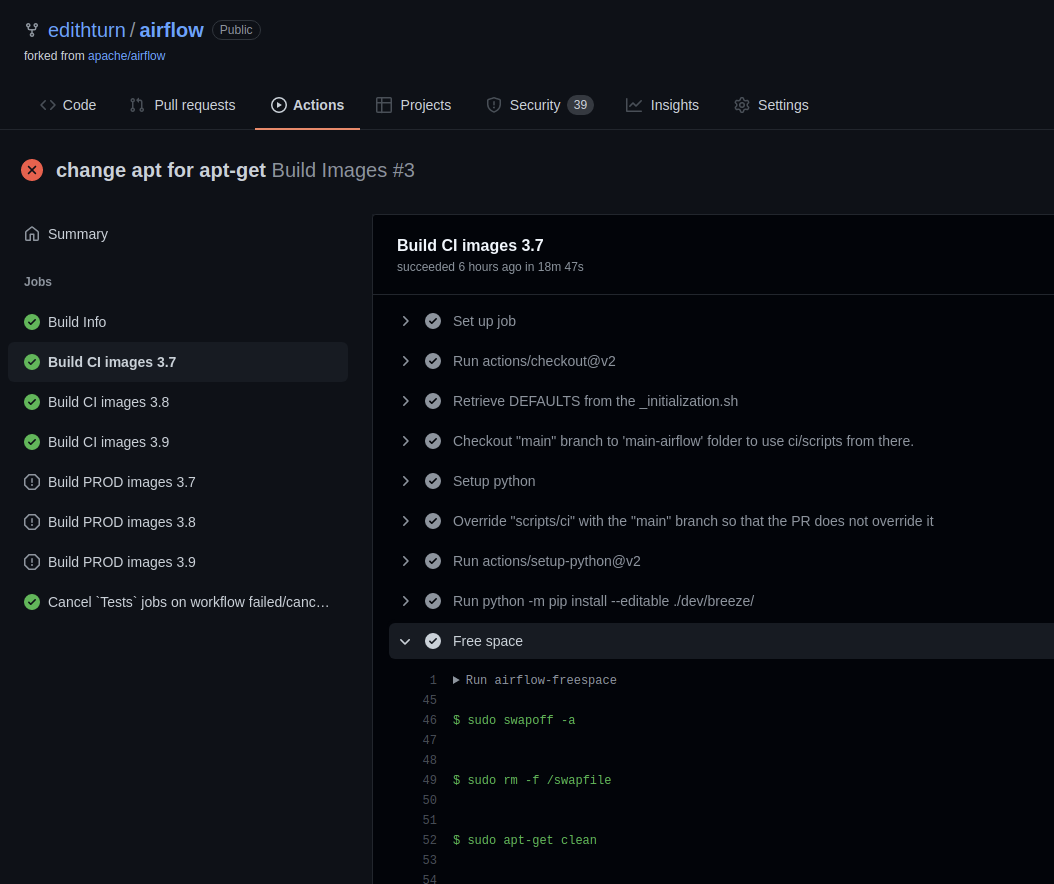Expand the pip install ./dev/breeze/ step
Viewport: 1054px width, 884px height.
[x=405, y=601]
